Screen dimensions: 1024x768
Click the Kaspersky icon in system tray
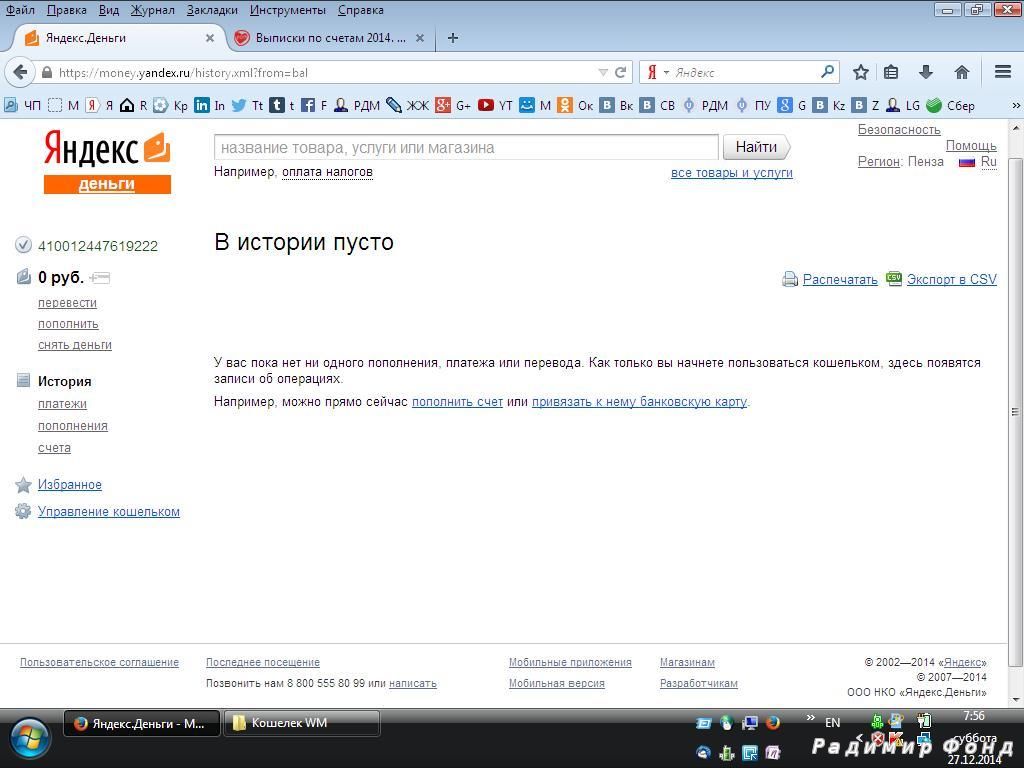click(x=895, y=739)
